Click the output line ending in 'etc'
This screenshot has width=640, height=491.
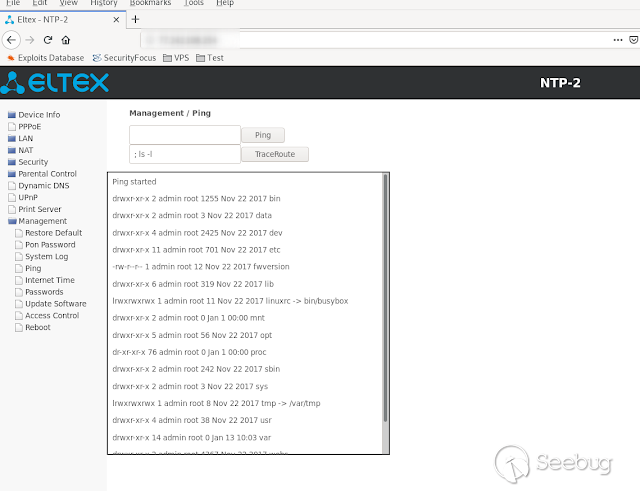click(x=196, y=250)
